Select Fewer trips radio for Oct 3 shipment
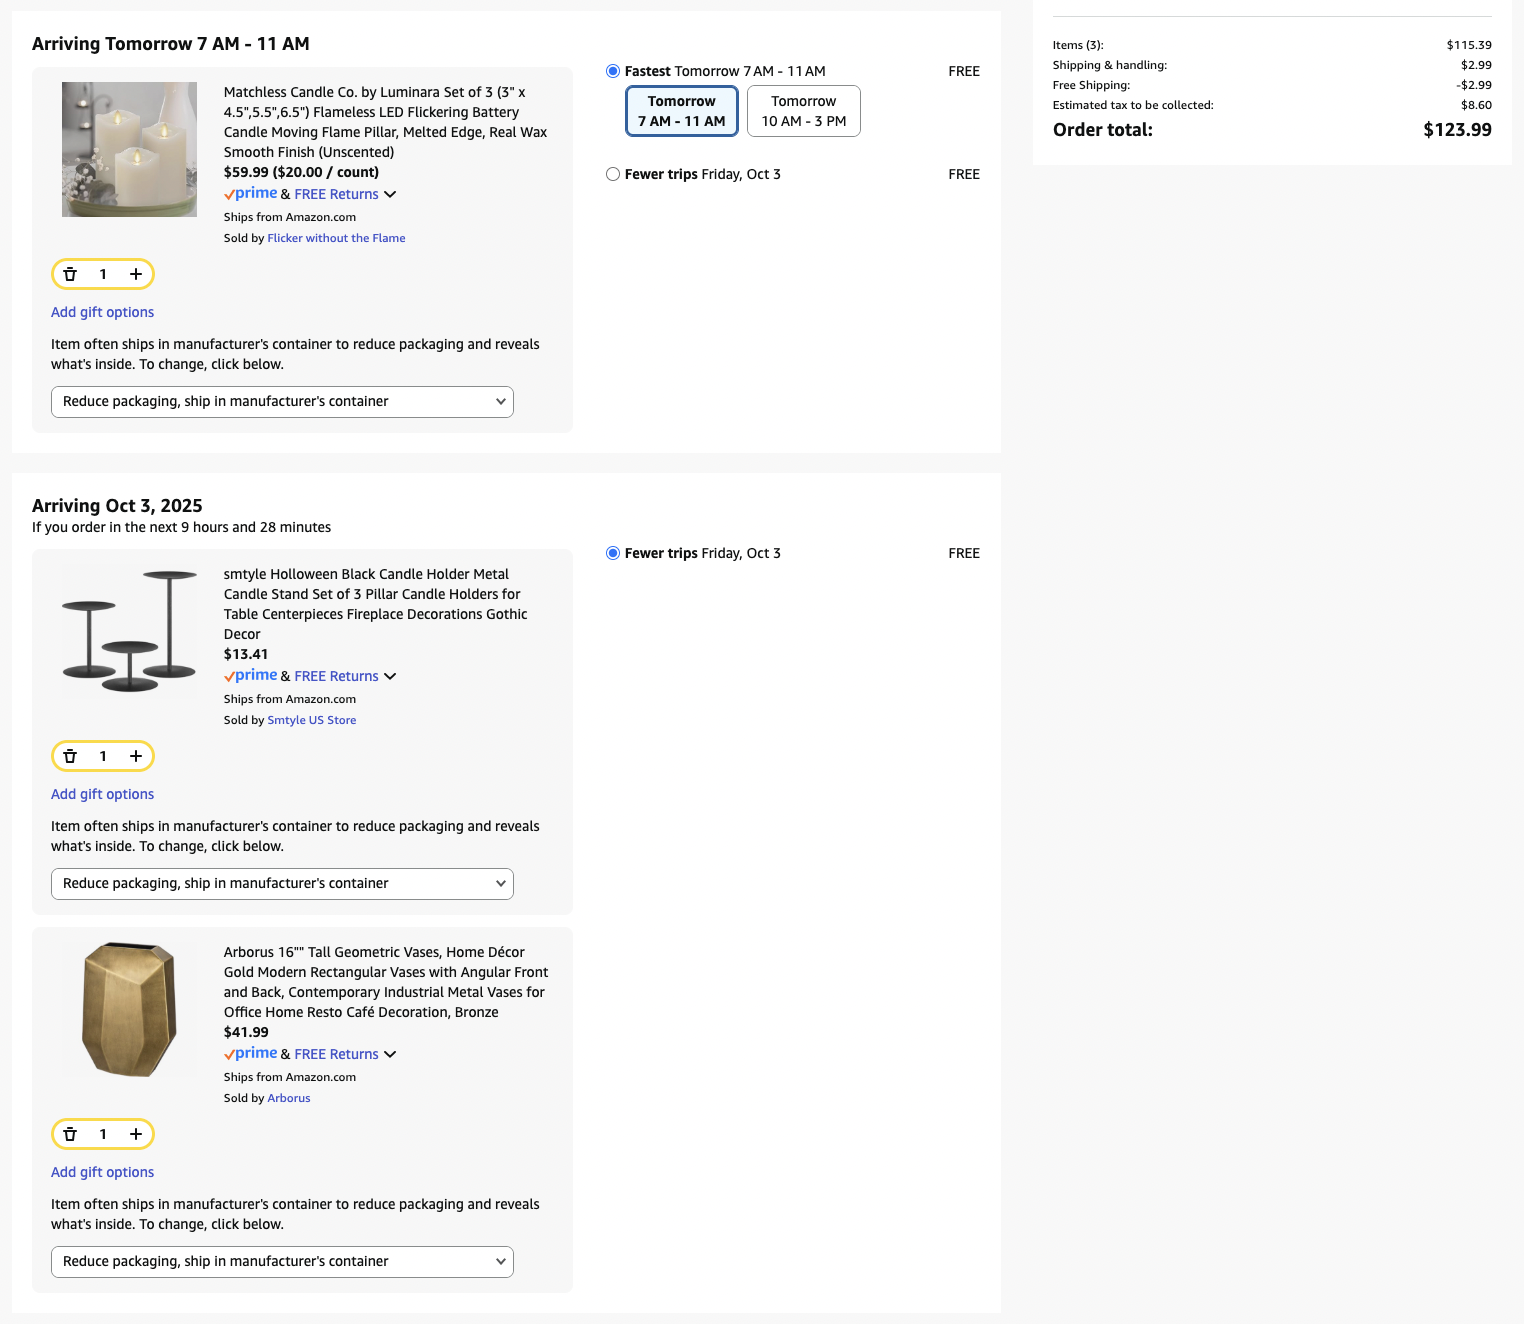1524x1324 pixels. tap(613, 553)
